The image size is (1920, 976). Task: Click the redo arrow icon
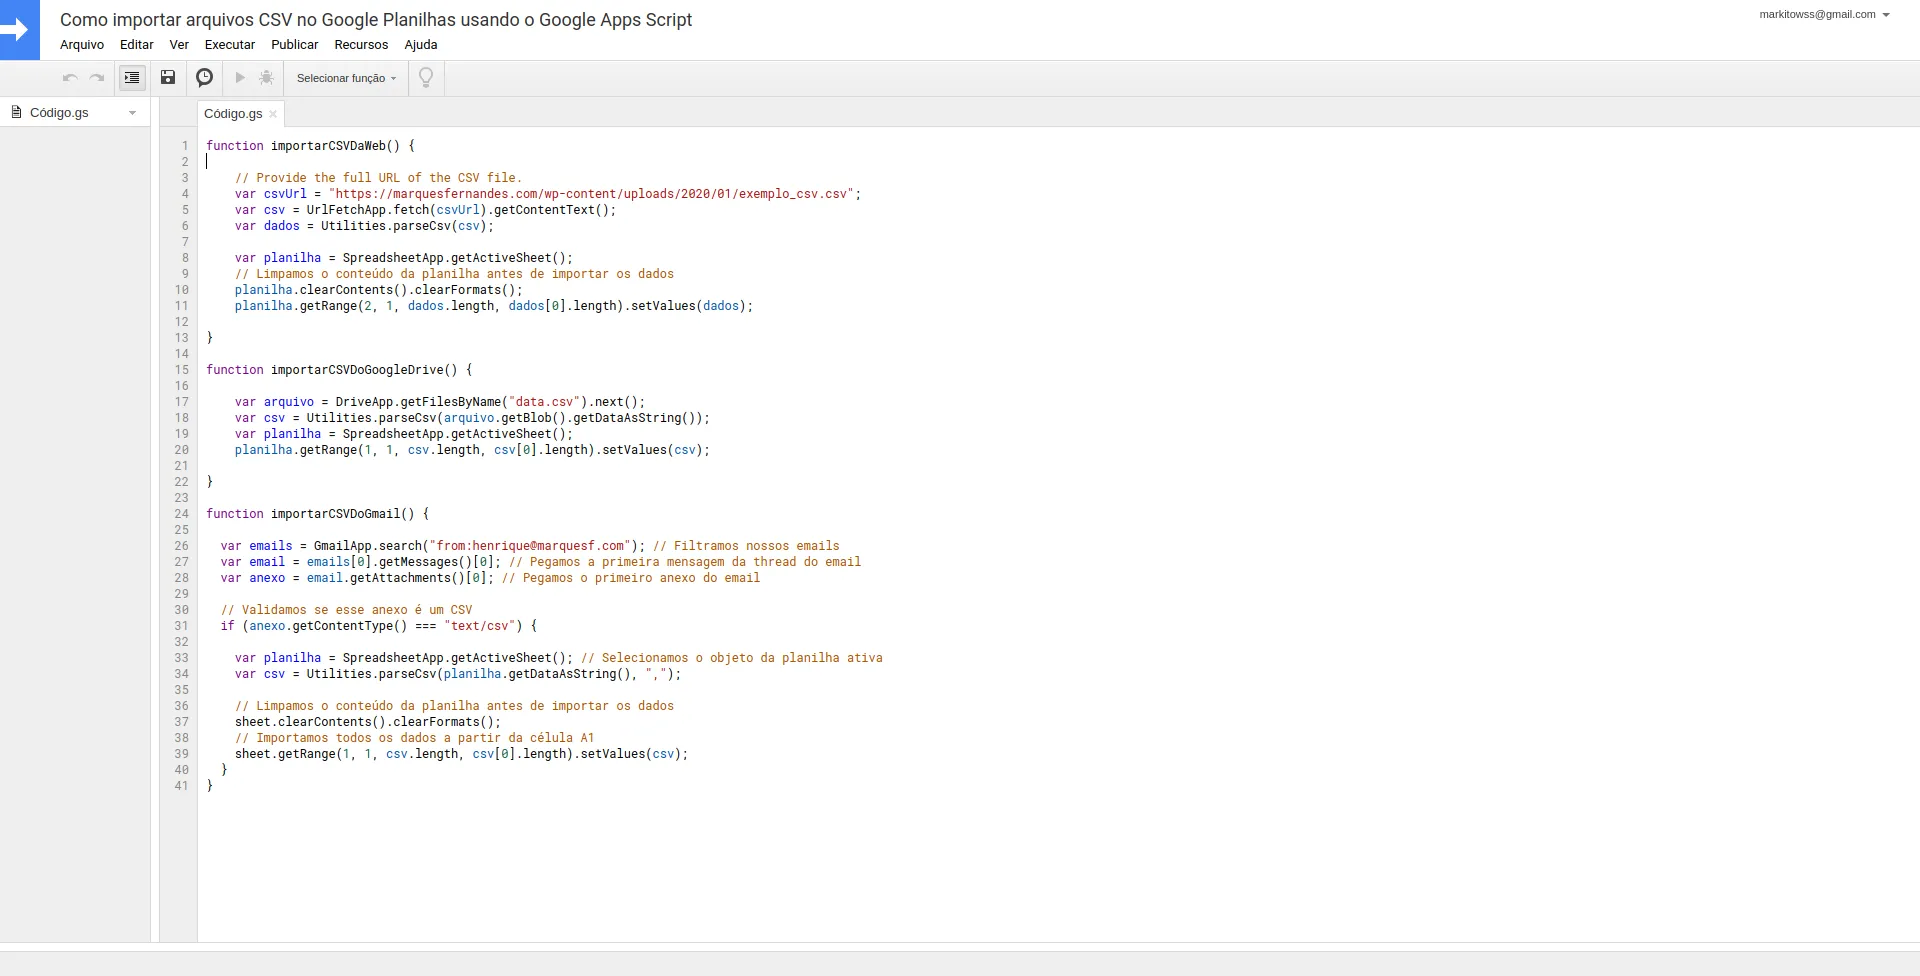[x=97, y=78]
